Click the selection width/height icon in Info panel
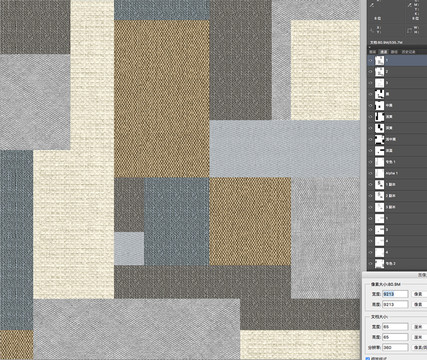Viewport: 427px width, 360px height. [410, 30]
